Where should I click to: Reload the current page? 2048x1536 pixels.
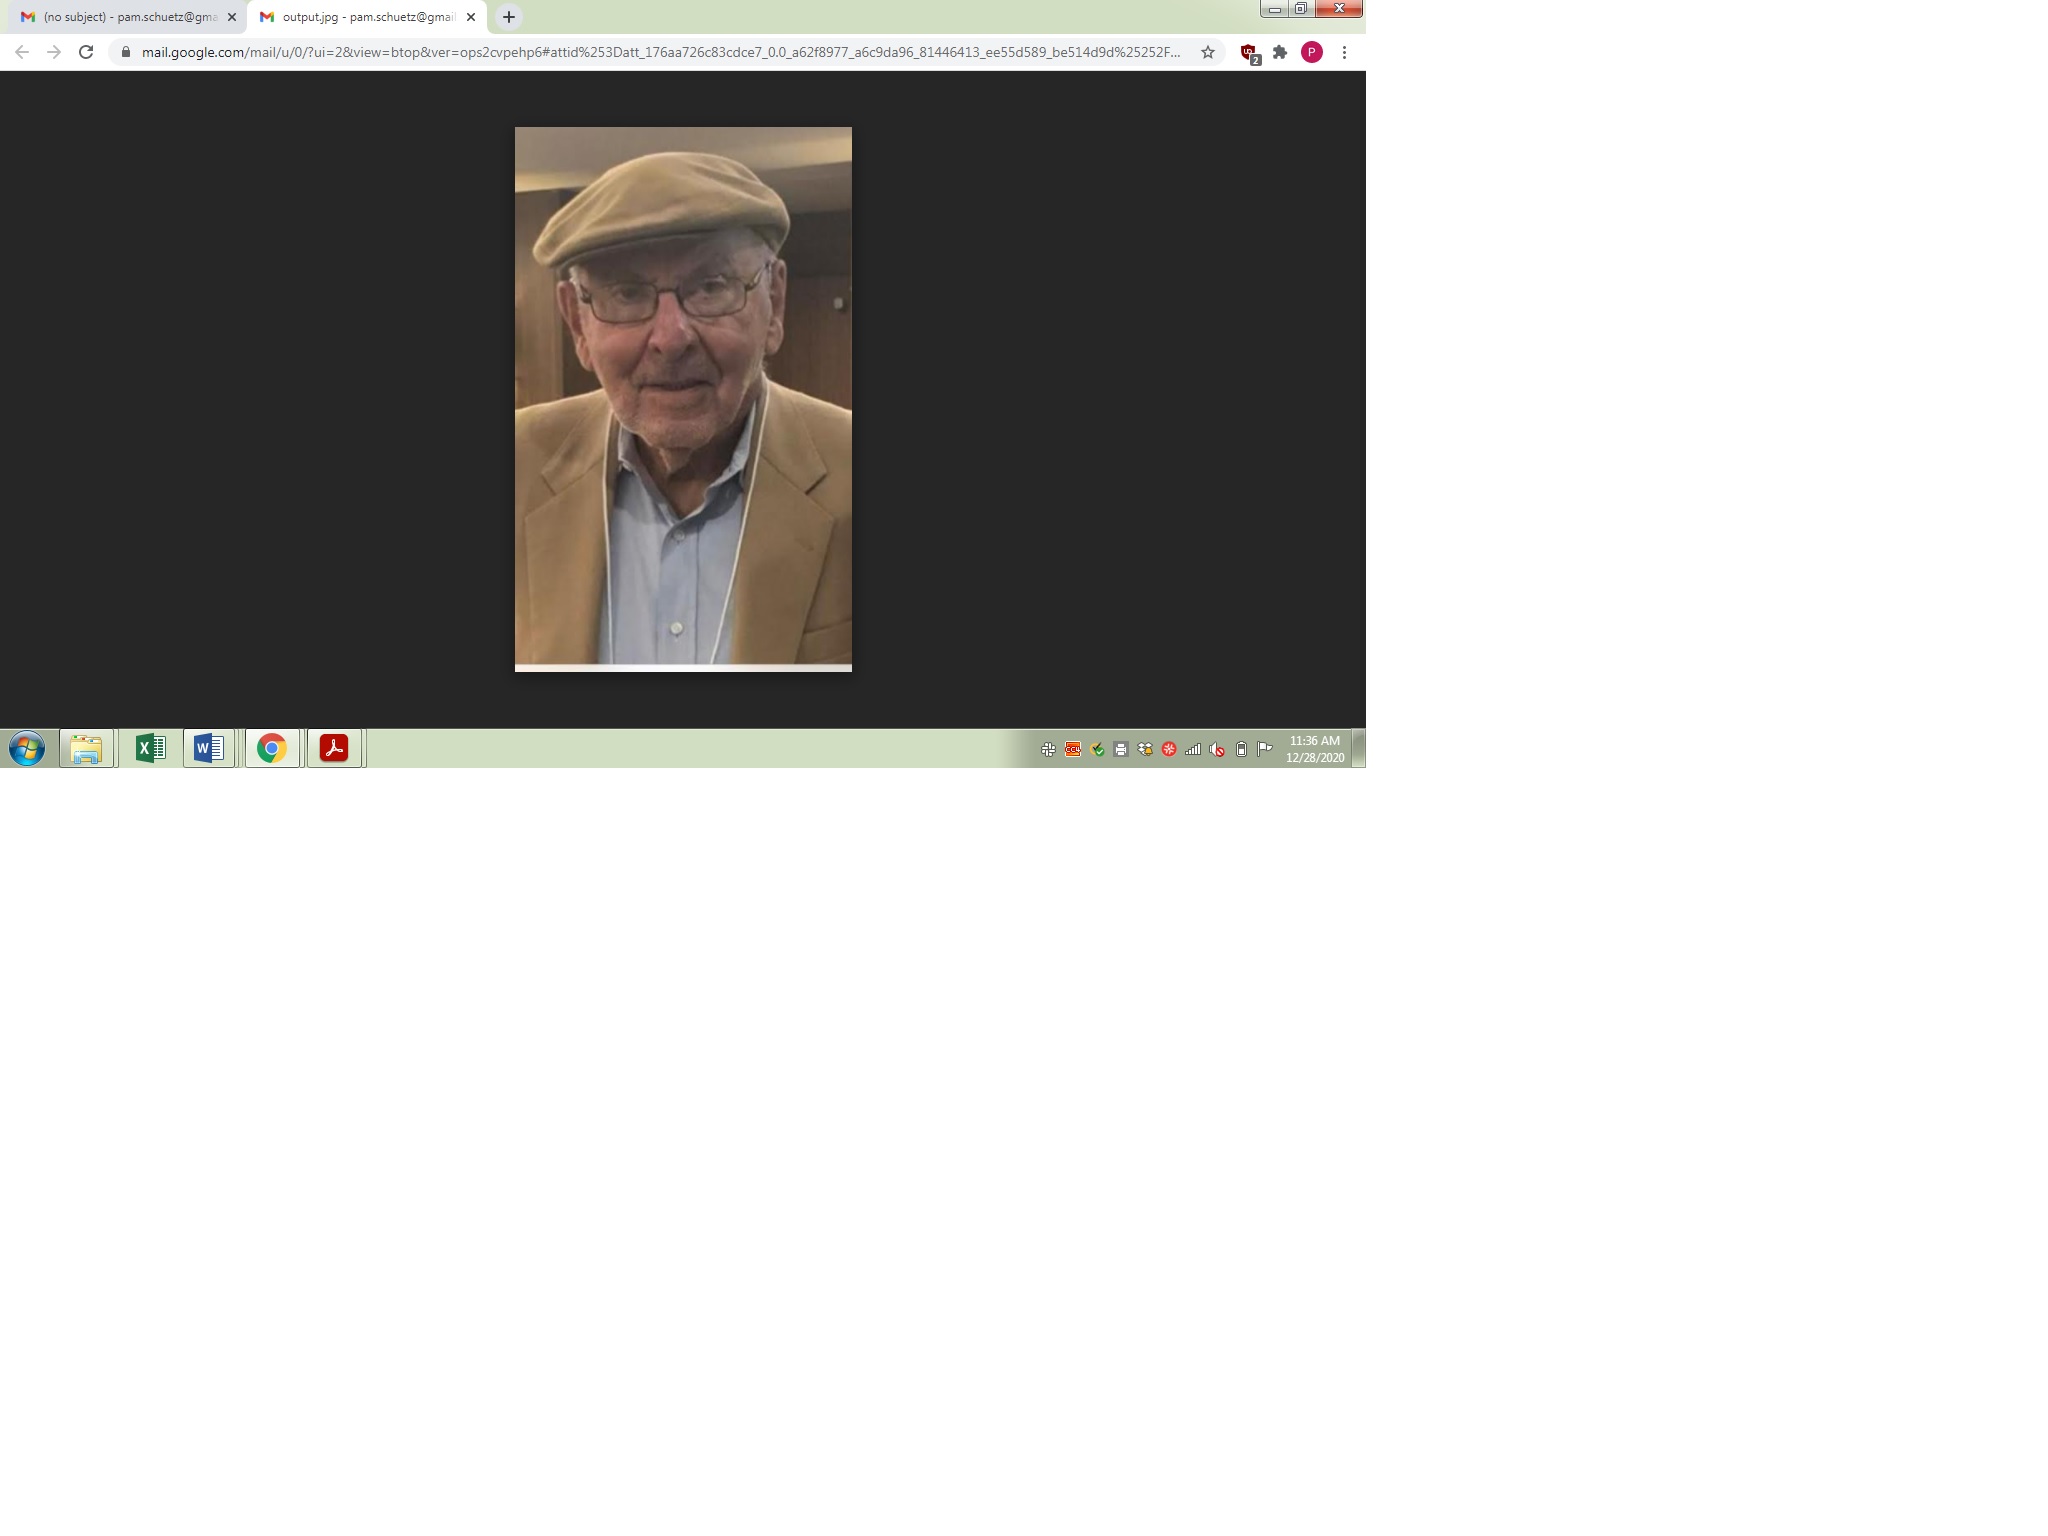pos(86,52)
